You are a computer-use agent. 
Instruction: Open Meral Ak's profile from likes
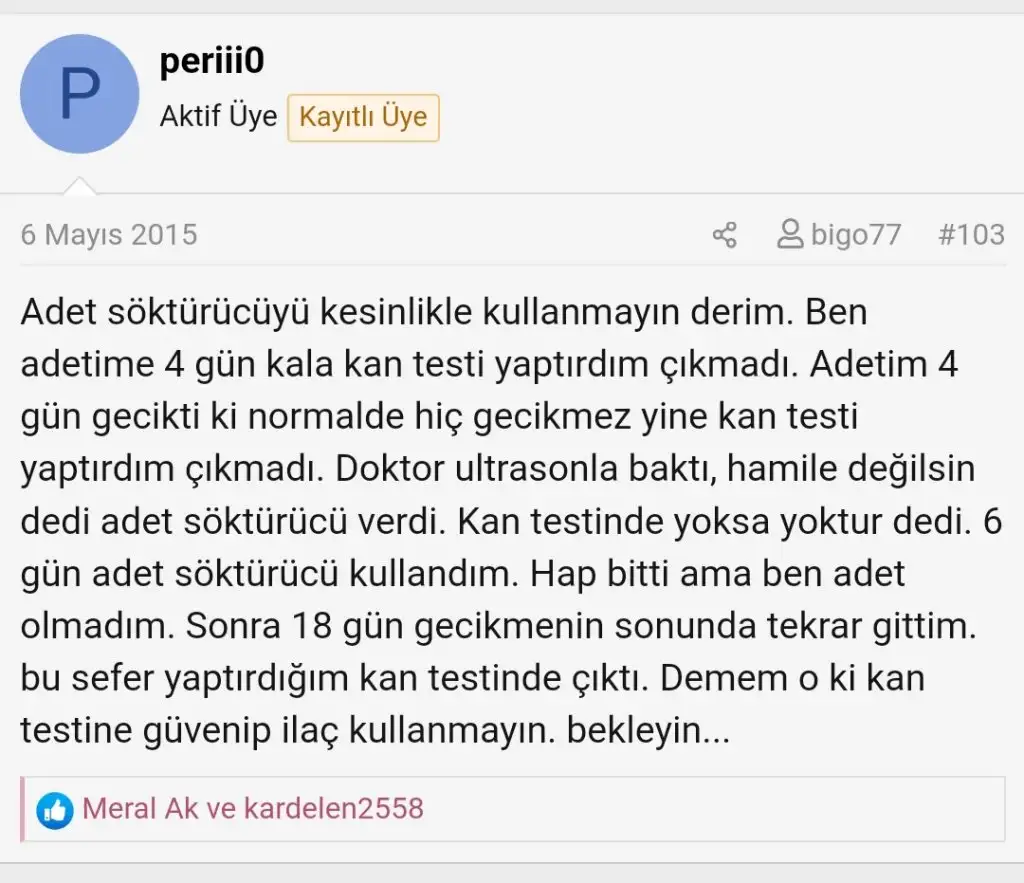140,809
